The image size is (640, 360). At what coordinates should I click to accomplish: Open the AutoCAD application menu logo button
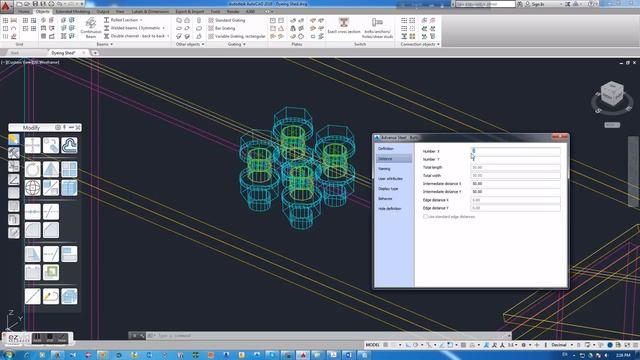coord(6,6)
